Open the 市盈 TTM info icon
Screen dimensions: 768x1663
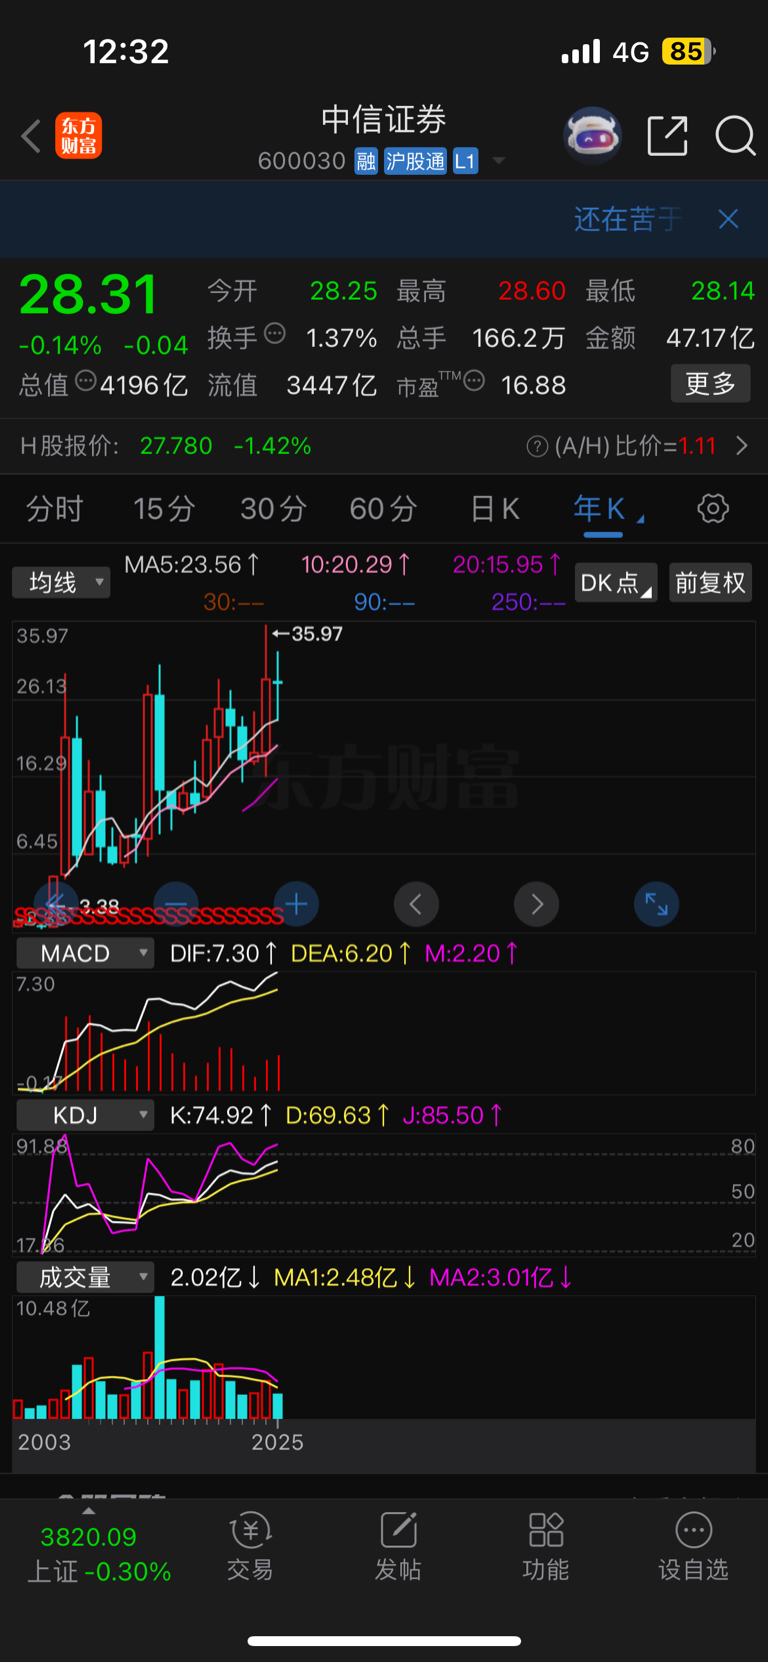(x=474, y=381)
